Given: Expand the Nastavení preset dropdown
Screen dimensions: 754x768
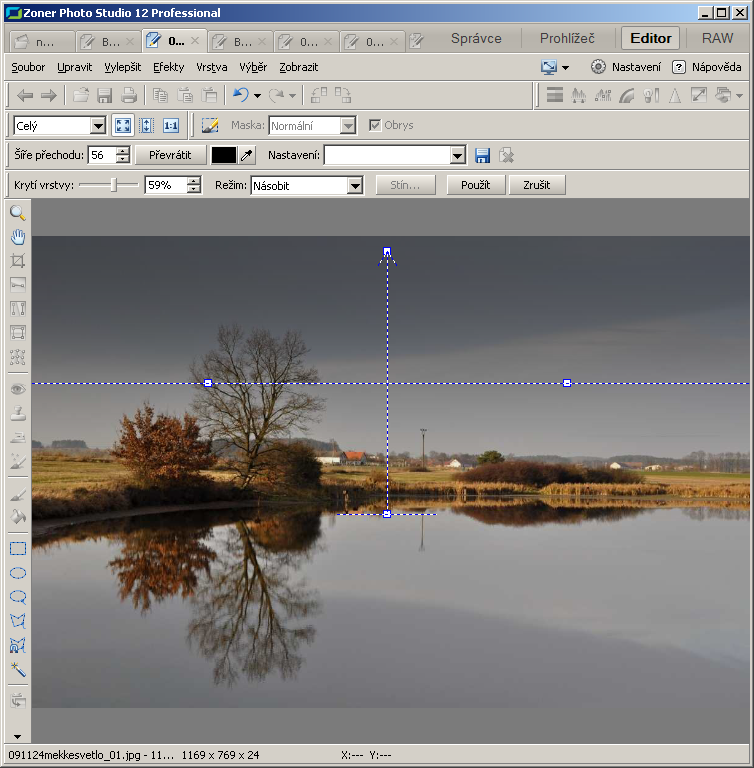Looking at the screenshot, I should (x=457, y=155).
